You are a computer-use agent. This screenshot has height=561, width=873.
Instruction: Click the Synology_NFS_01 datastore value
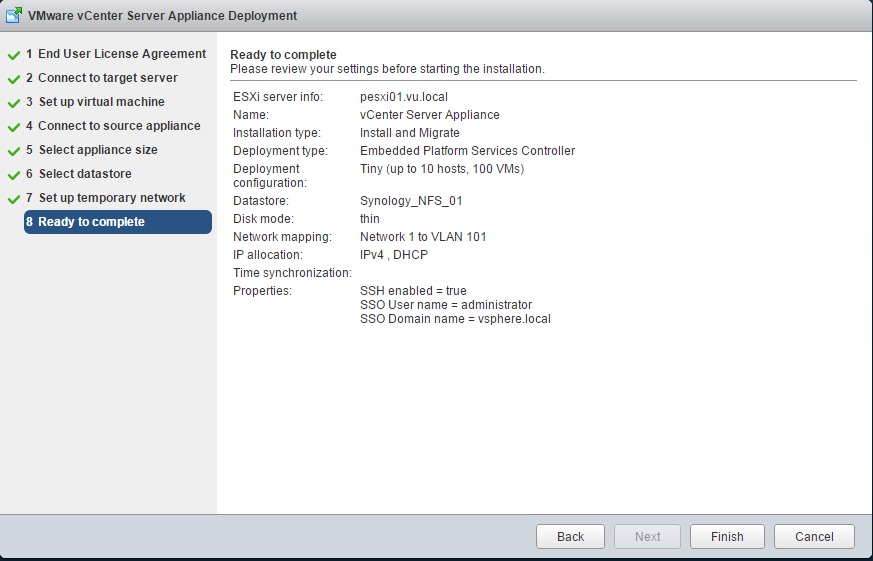tap(411, 201)
